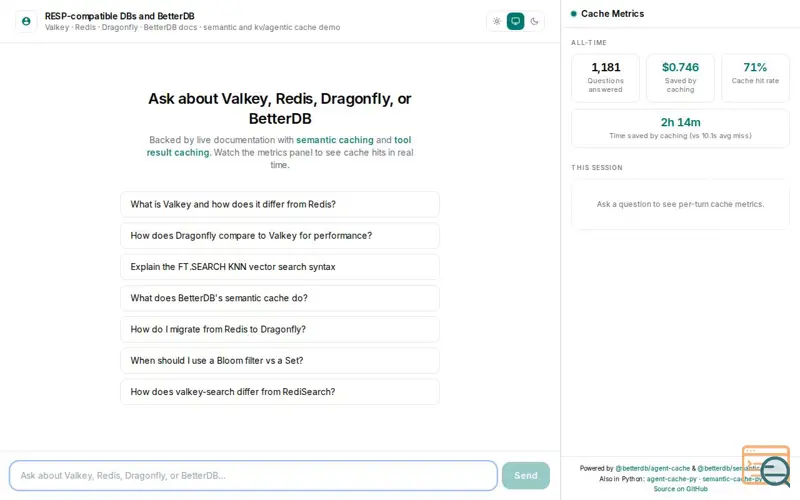Select BetterDB's semantic cache question
The height and width of the screenshot is (500, 800).
click(280, 298)
